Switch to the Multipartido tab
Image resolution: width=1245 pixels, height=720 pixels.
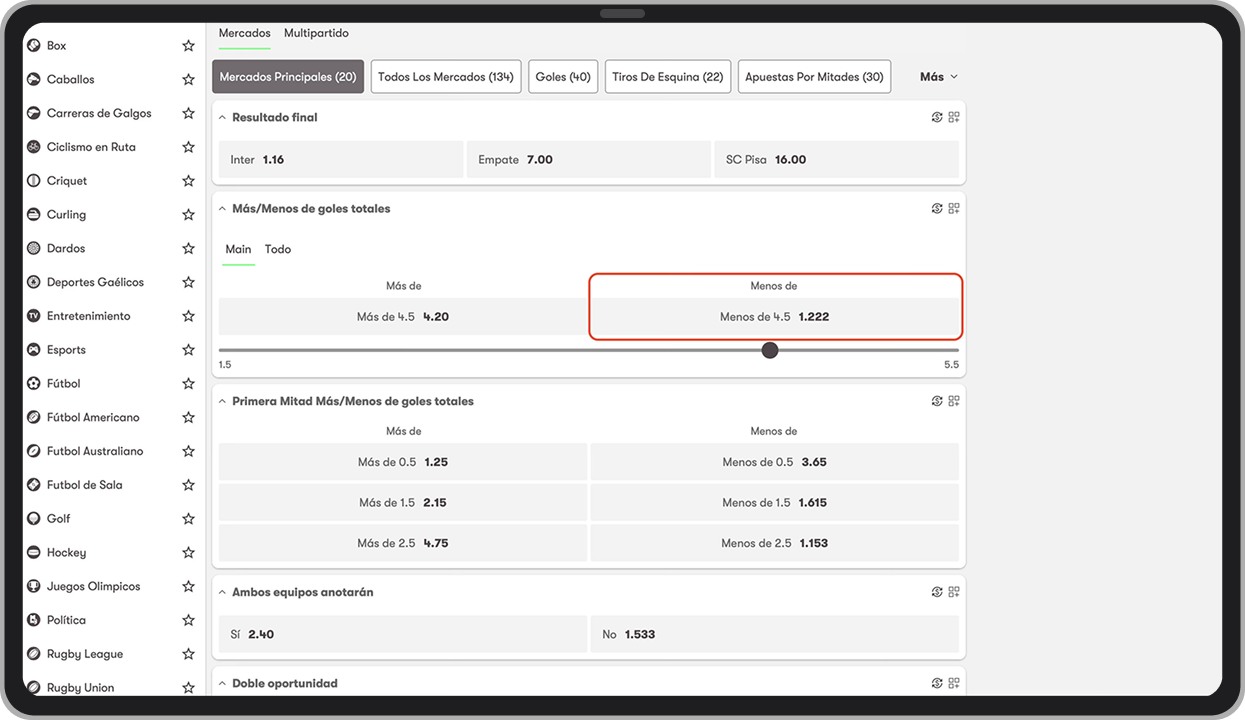(316, 33)
